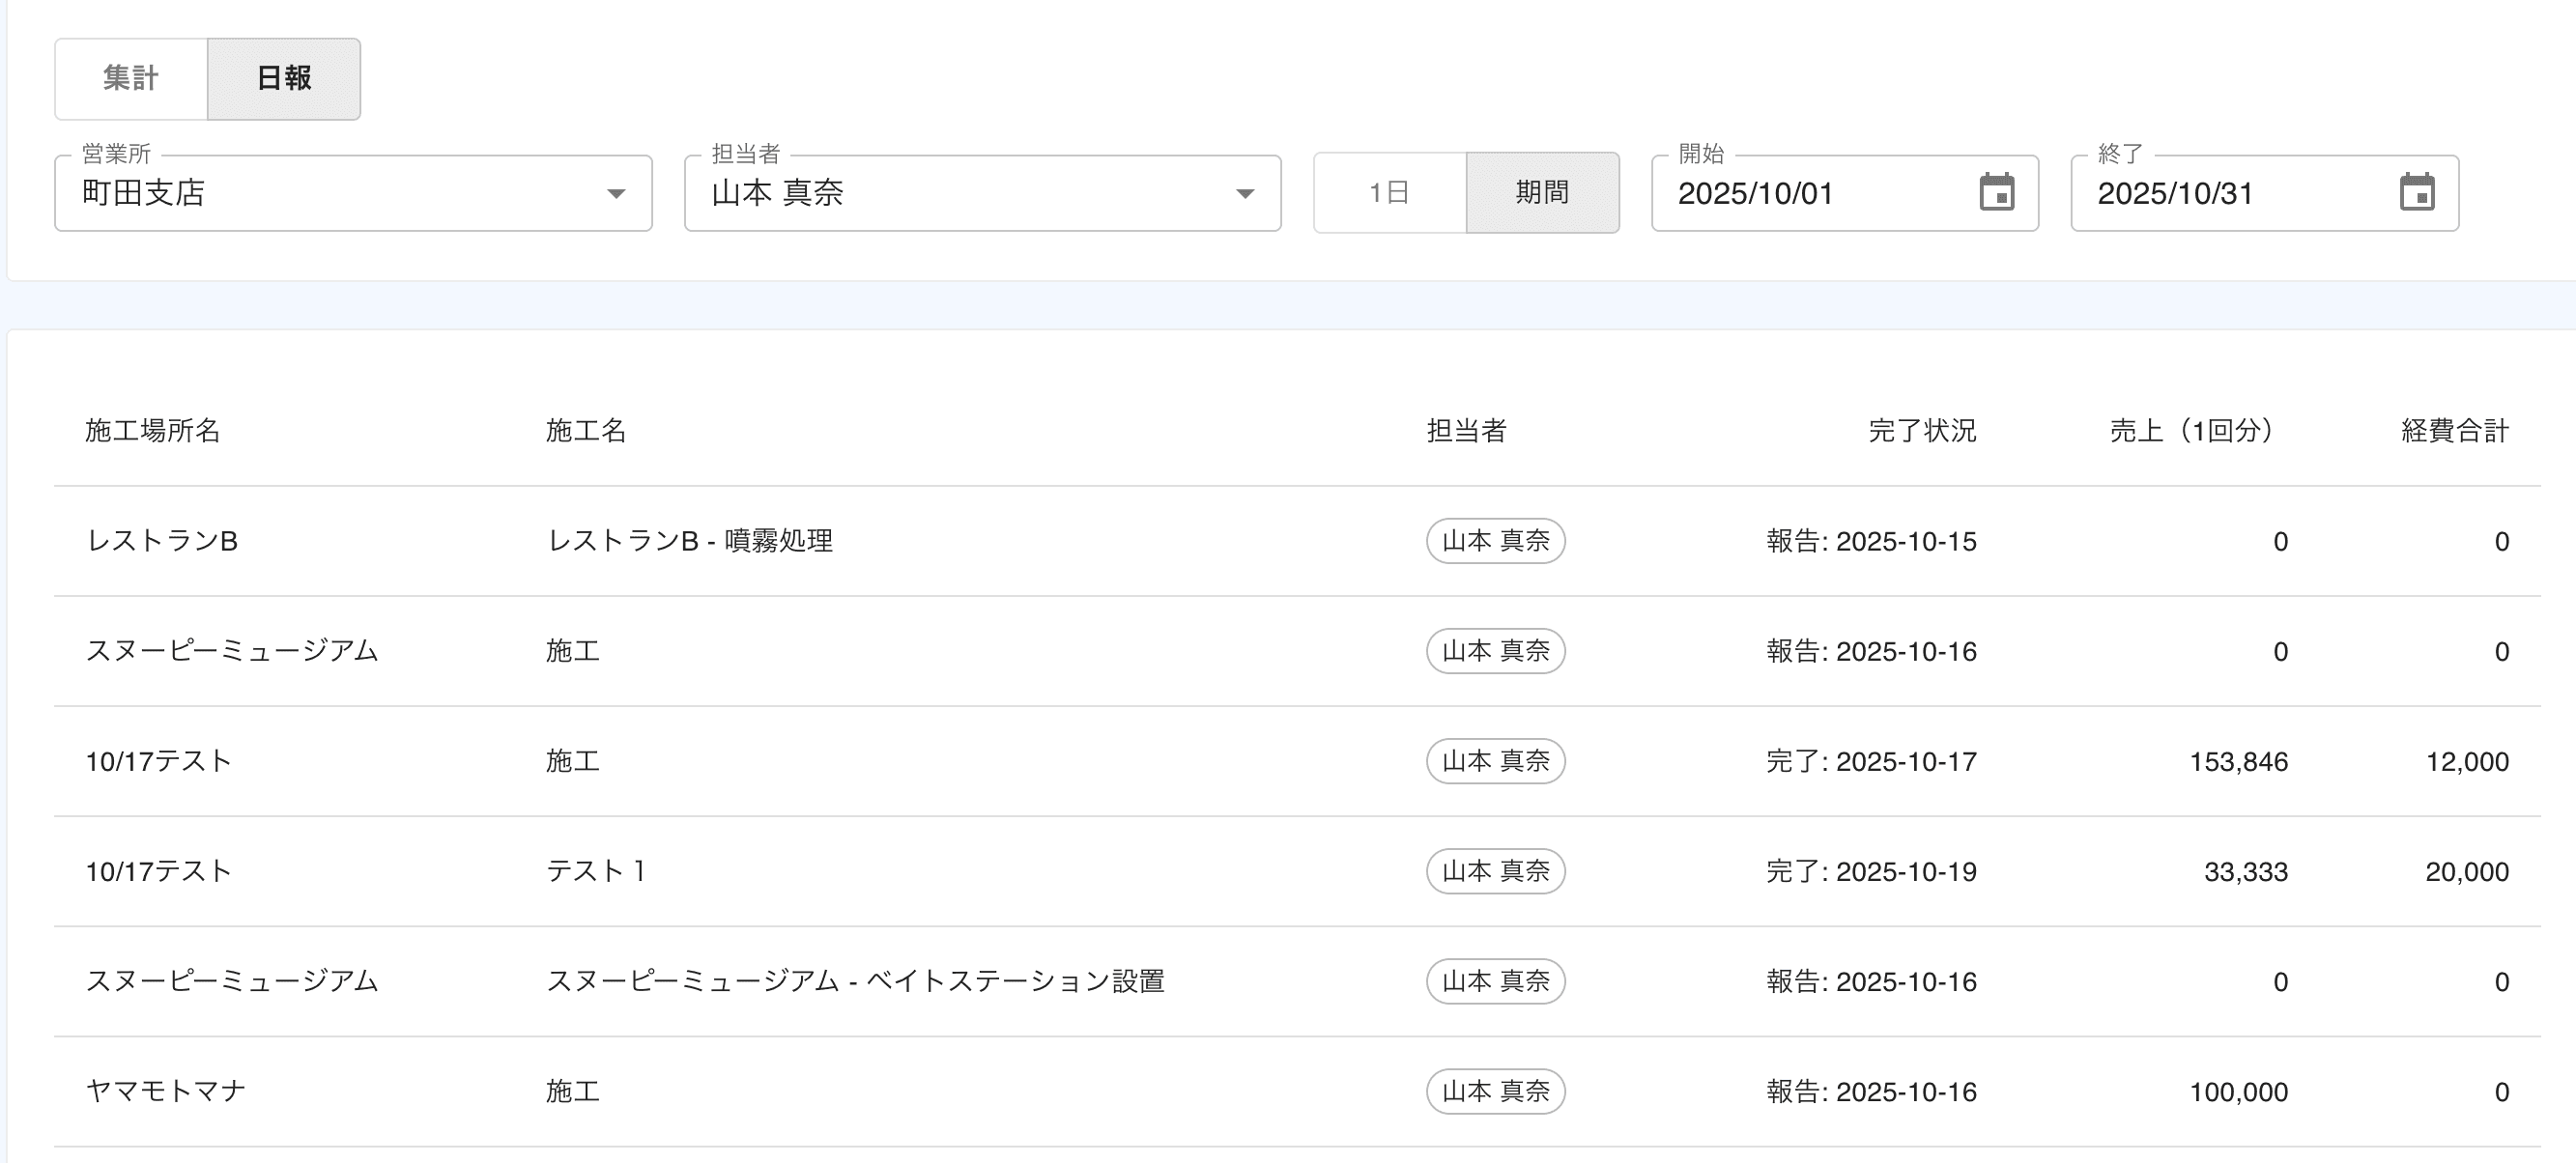Select the 日報 tab

[x=284, y=78]
